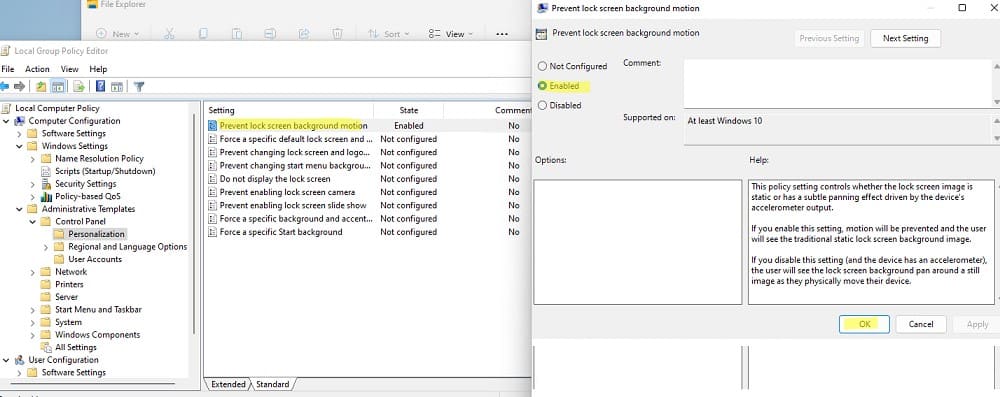Click the Help book toolbar icon
Image resolution: width=1000 pixels, height=397 pixels.
[100, 86]
